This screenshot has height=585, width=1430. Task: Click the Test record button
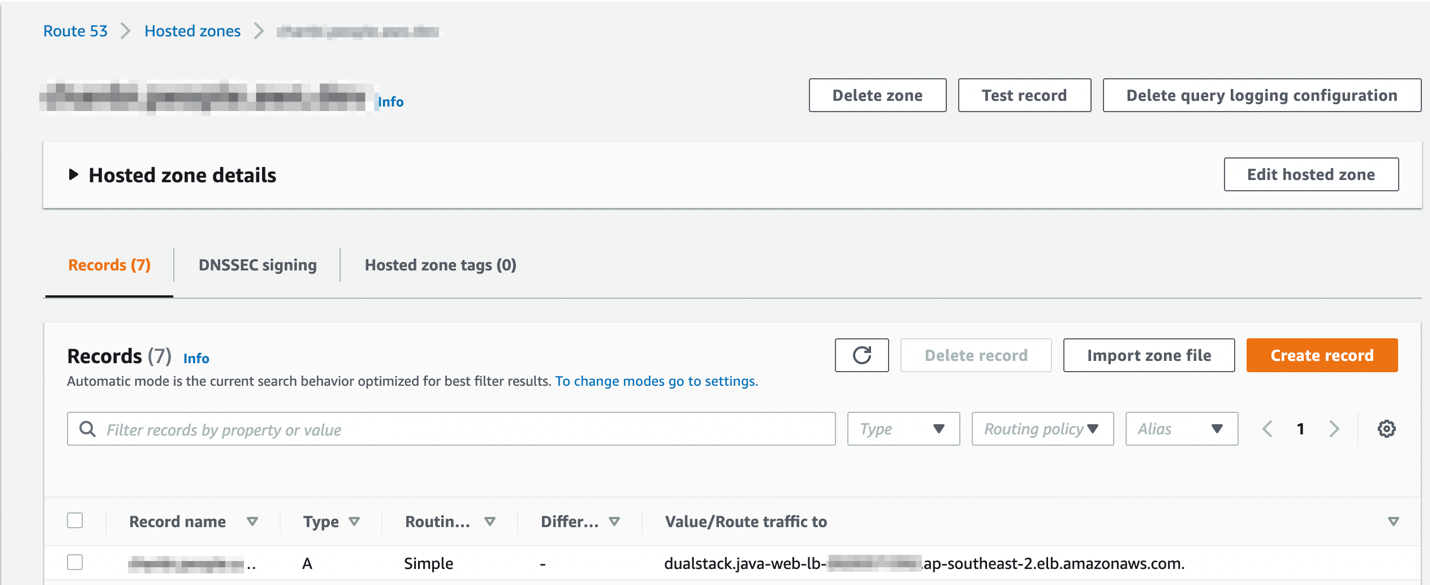pos(1024,95)
